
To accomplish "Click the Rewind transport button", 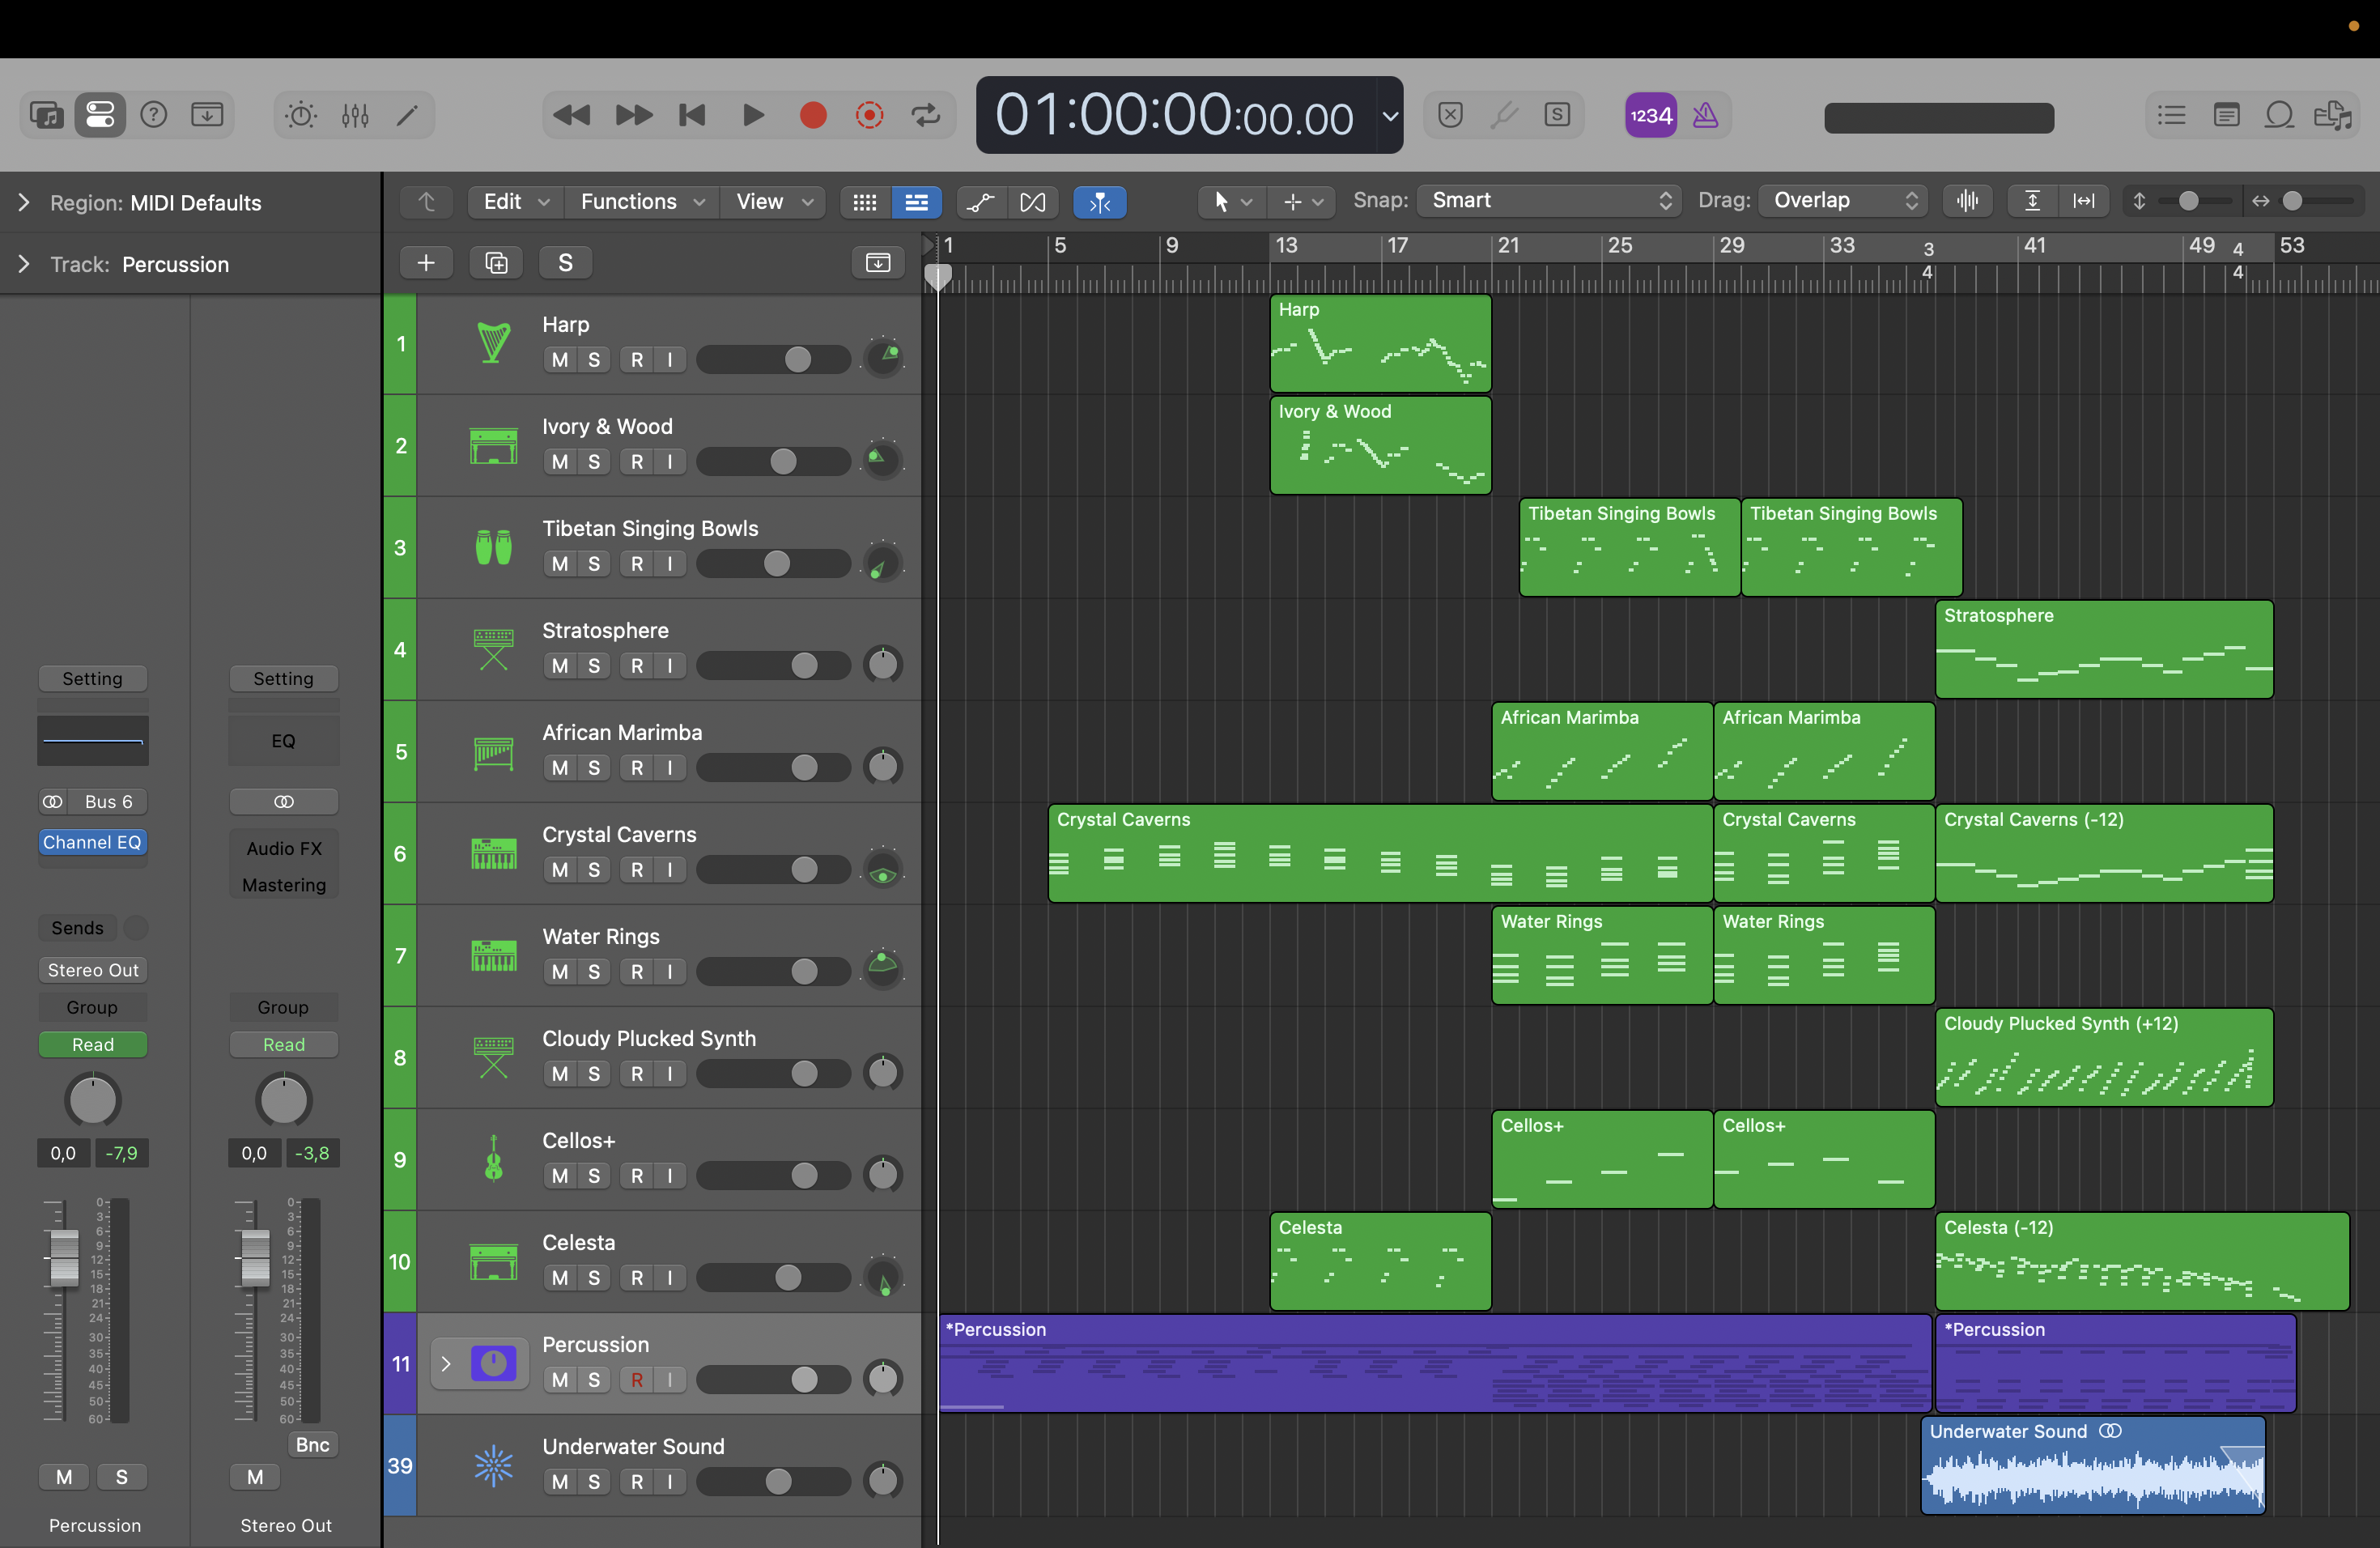I will point(571,115).
